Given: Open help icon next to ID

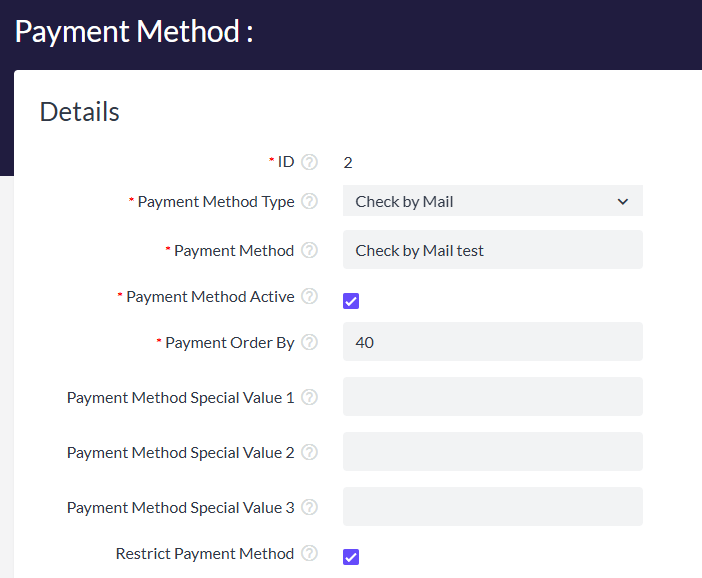Looking at the screenshot, I should point(309,162).
